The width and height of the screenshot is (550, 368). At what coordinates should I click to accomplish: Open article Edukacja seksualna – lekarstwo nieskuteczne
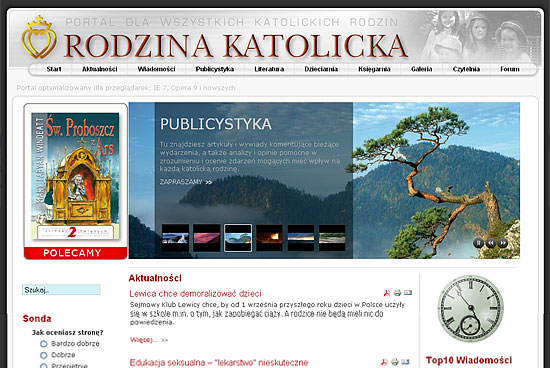click(219, 362)
